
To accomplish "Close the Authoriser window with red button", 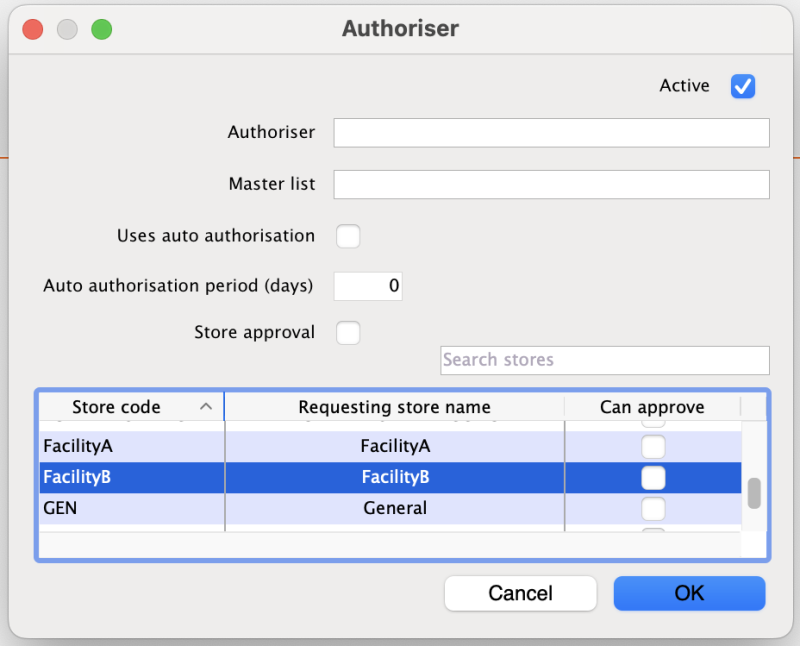I will pos(33,29).
